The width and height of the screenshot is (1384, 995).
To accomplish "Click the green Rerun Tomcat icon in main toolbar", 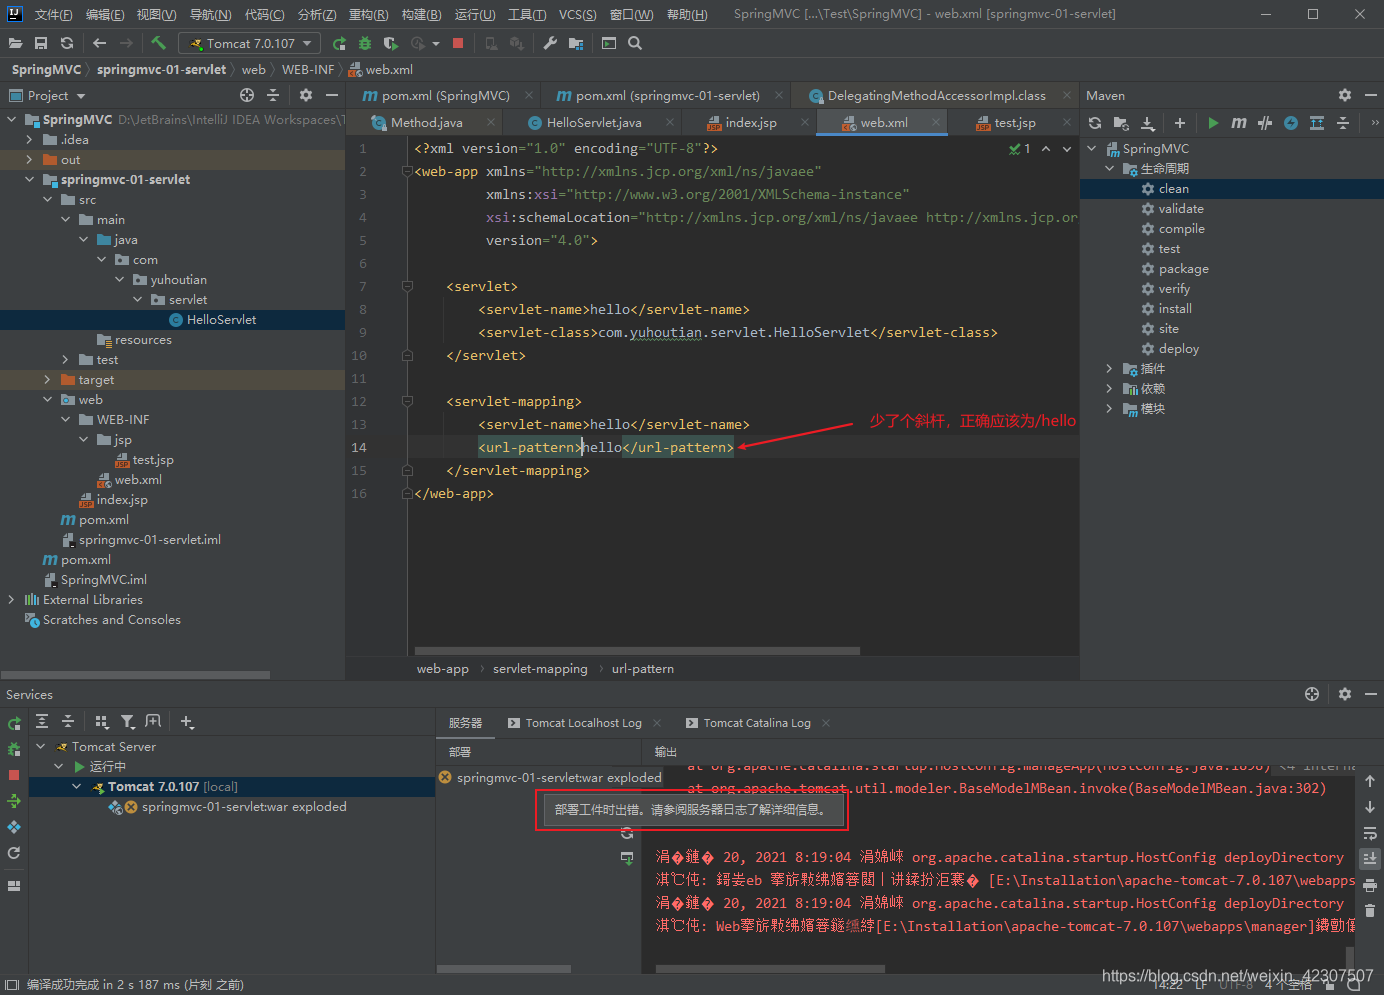I will 339,43.
